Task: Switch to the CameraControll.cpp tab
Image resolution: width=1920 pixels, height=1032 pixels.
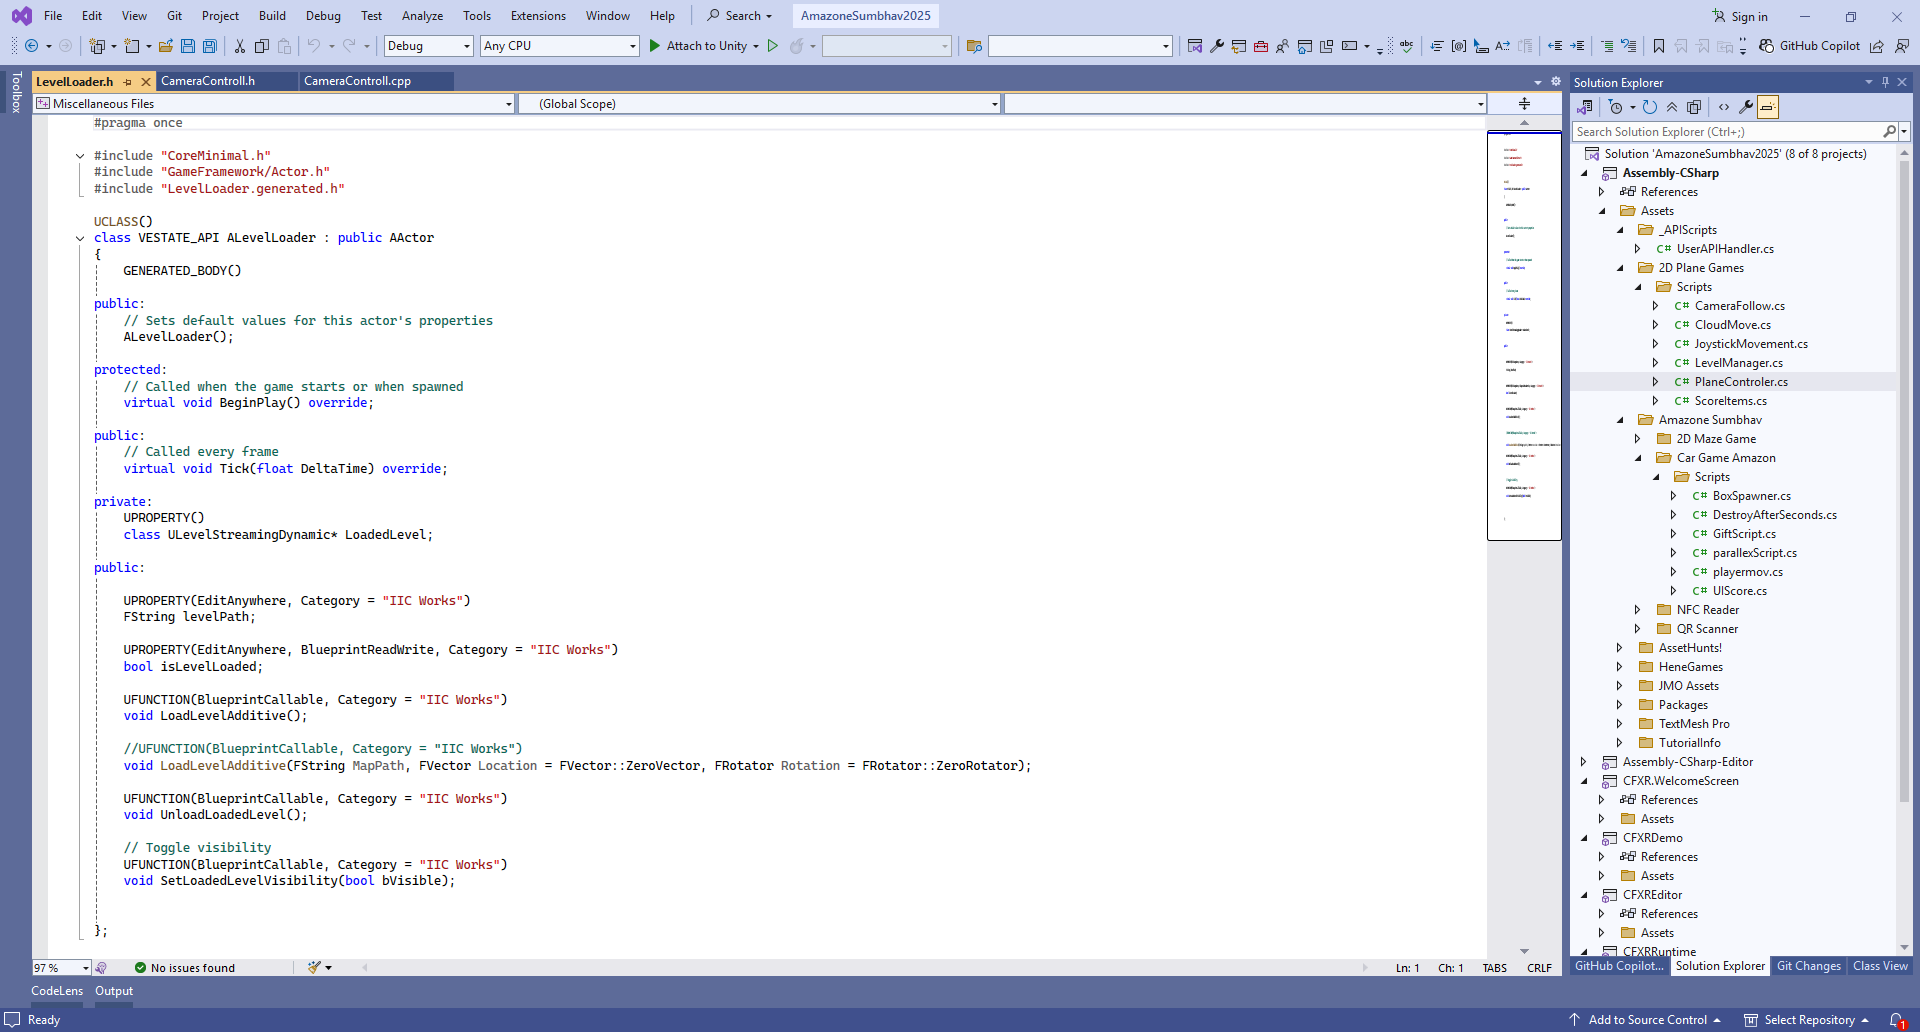Action: (357, 81)
